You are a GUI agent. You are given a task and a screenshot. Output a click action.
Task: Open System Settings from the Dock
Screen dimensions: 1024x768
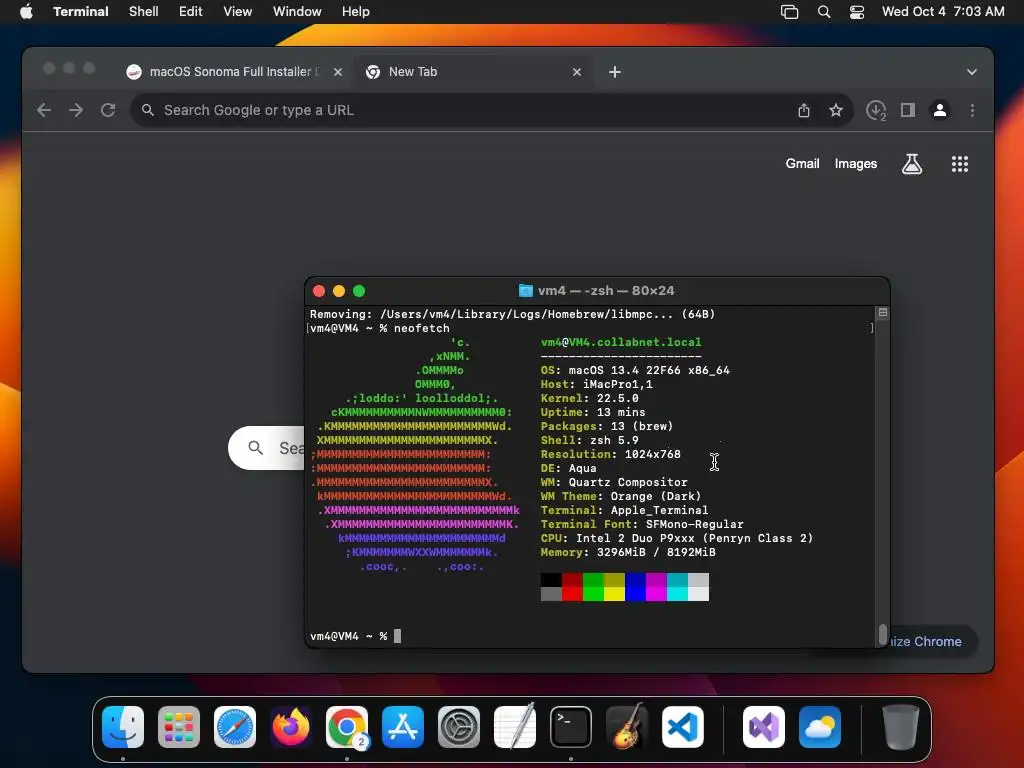[x=458, y=727]
